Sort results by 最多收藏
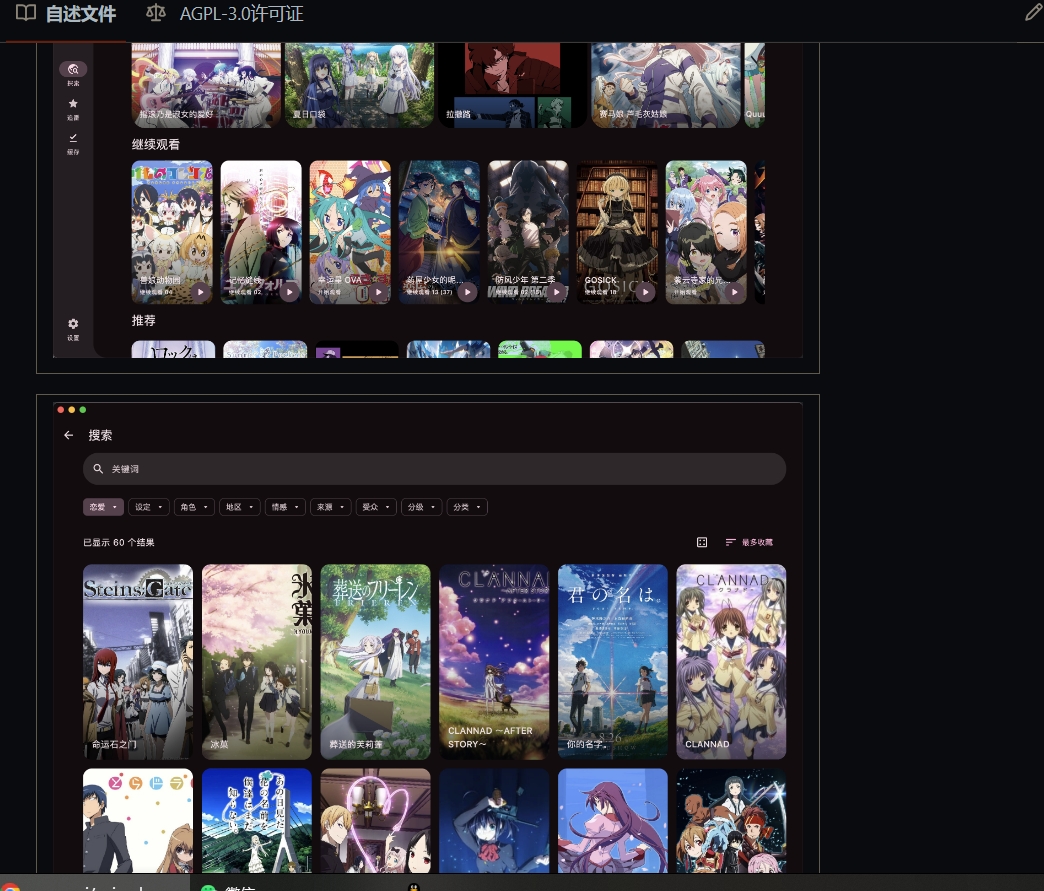Viewport: 1044px width, 891px height. (x=756, y=542)
